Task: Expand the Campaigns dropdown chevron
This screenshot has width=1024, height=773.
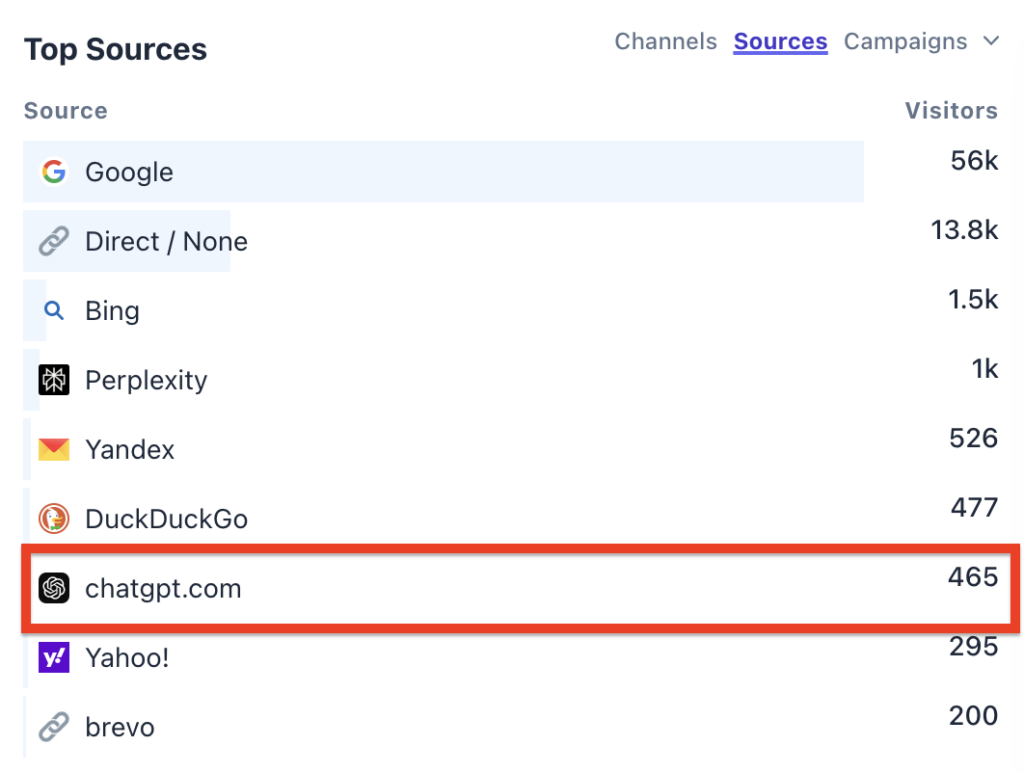Action: [991, 41]
